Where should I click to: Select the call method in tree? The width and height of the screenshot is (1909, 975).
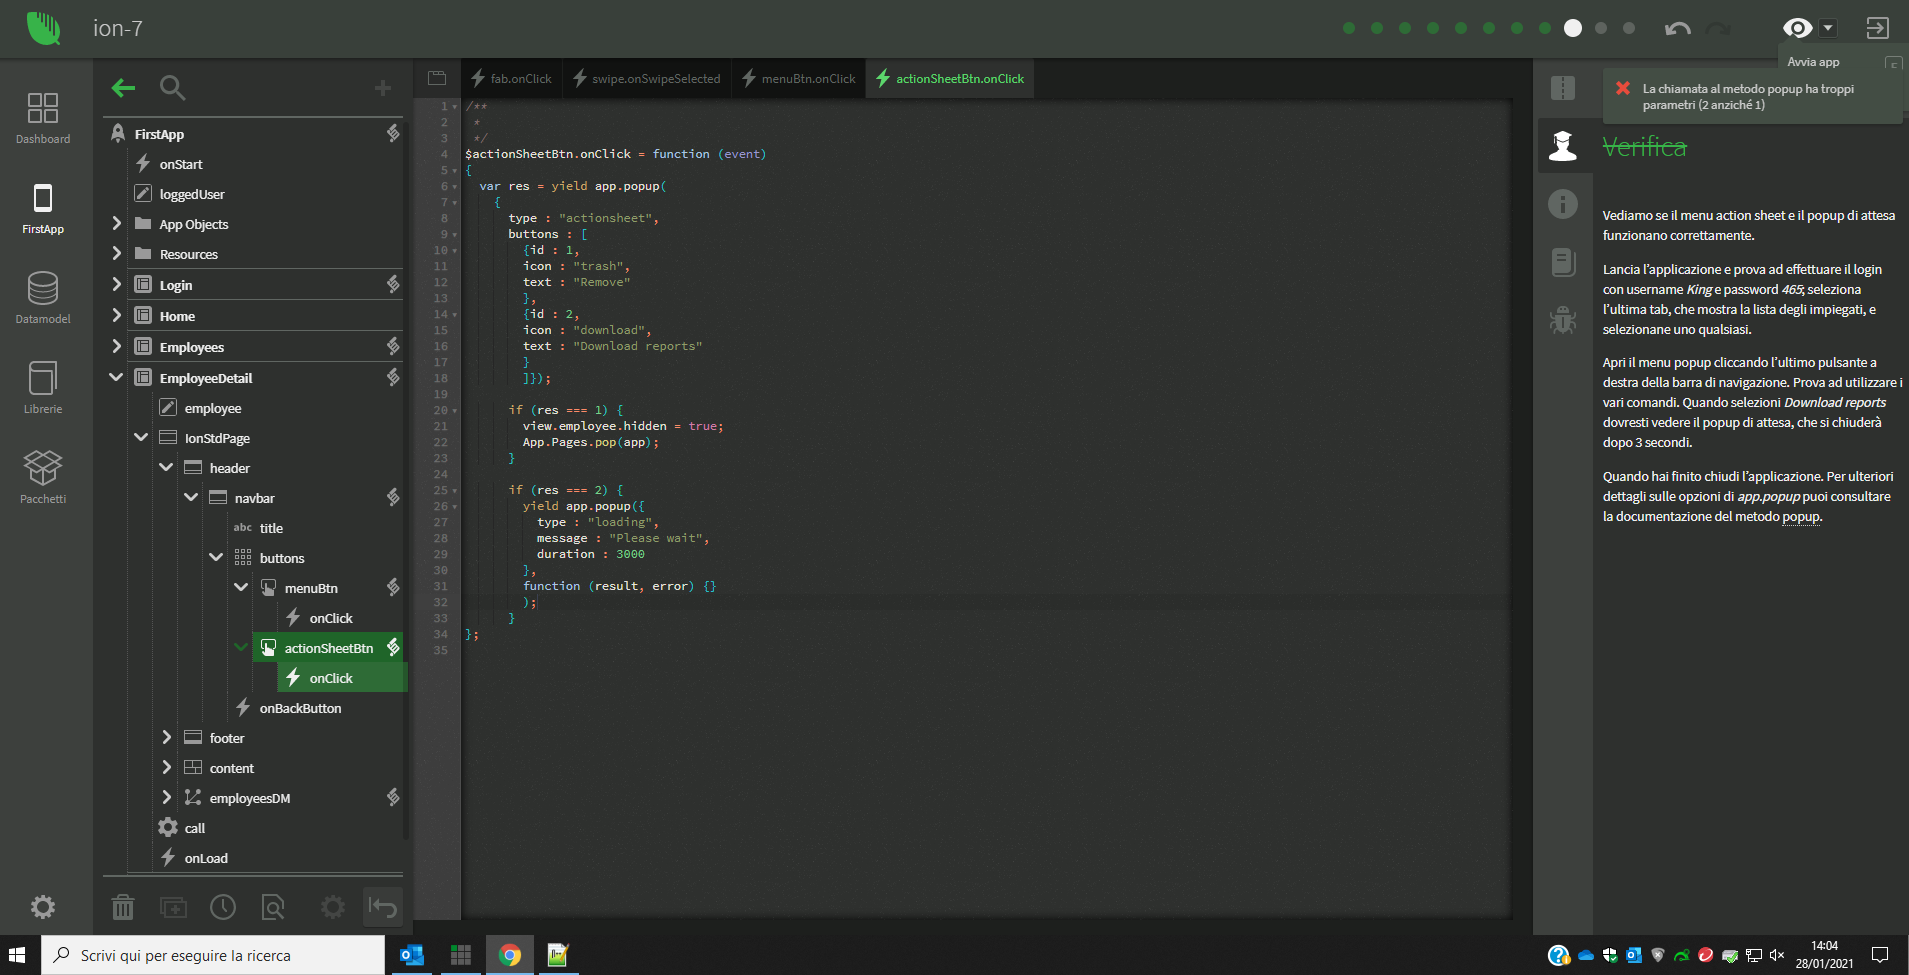[x=194, y=828]
